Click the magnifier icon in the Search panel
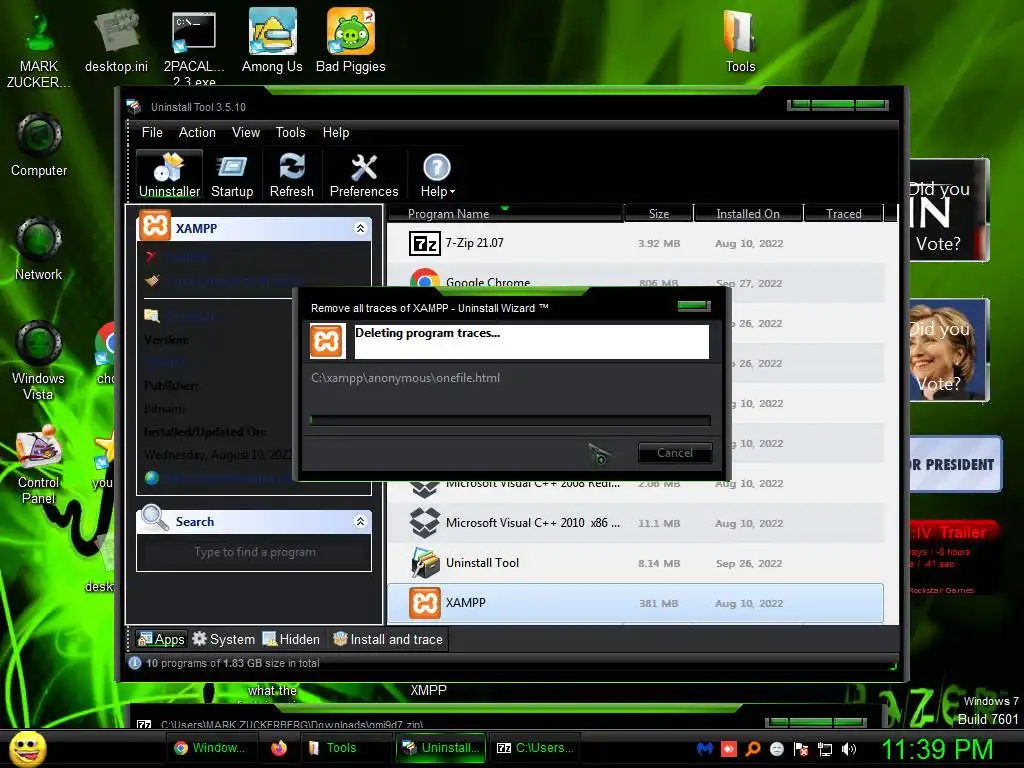The image size is (1024, 768). [x=155, y=519]
